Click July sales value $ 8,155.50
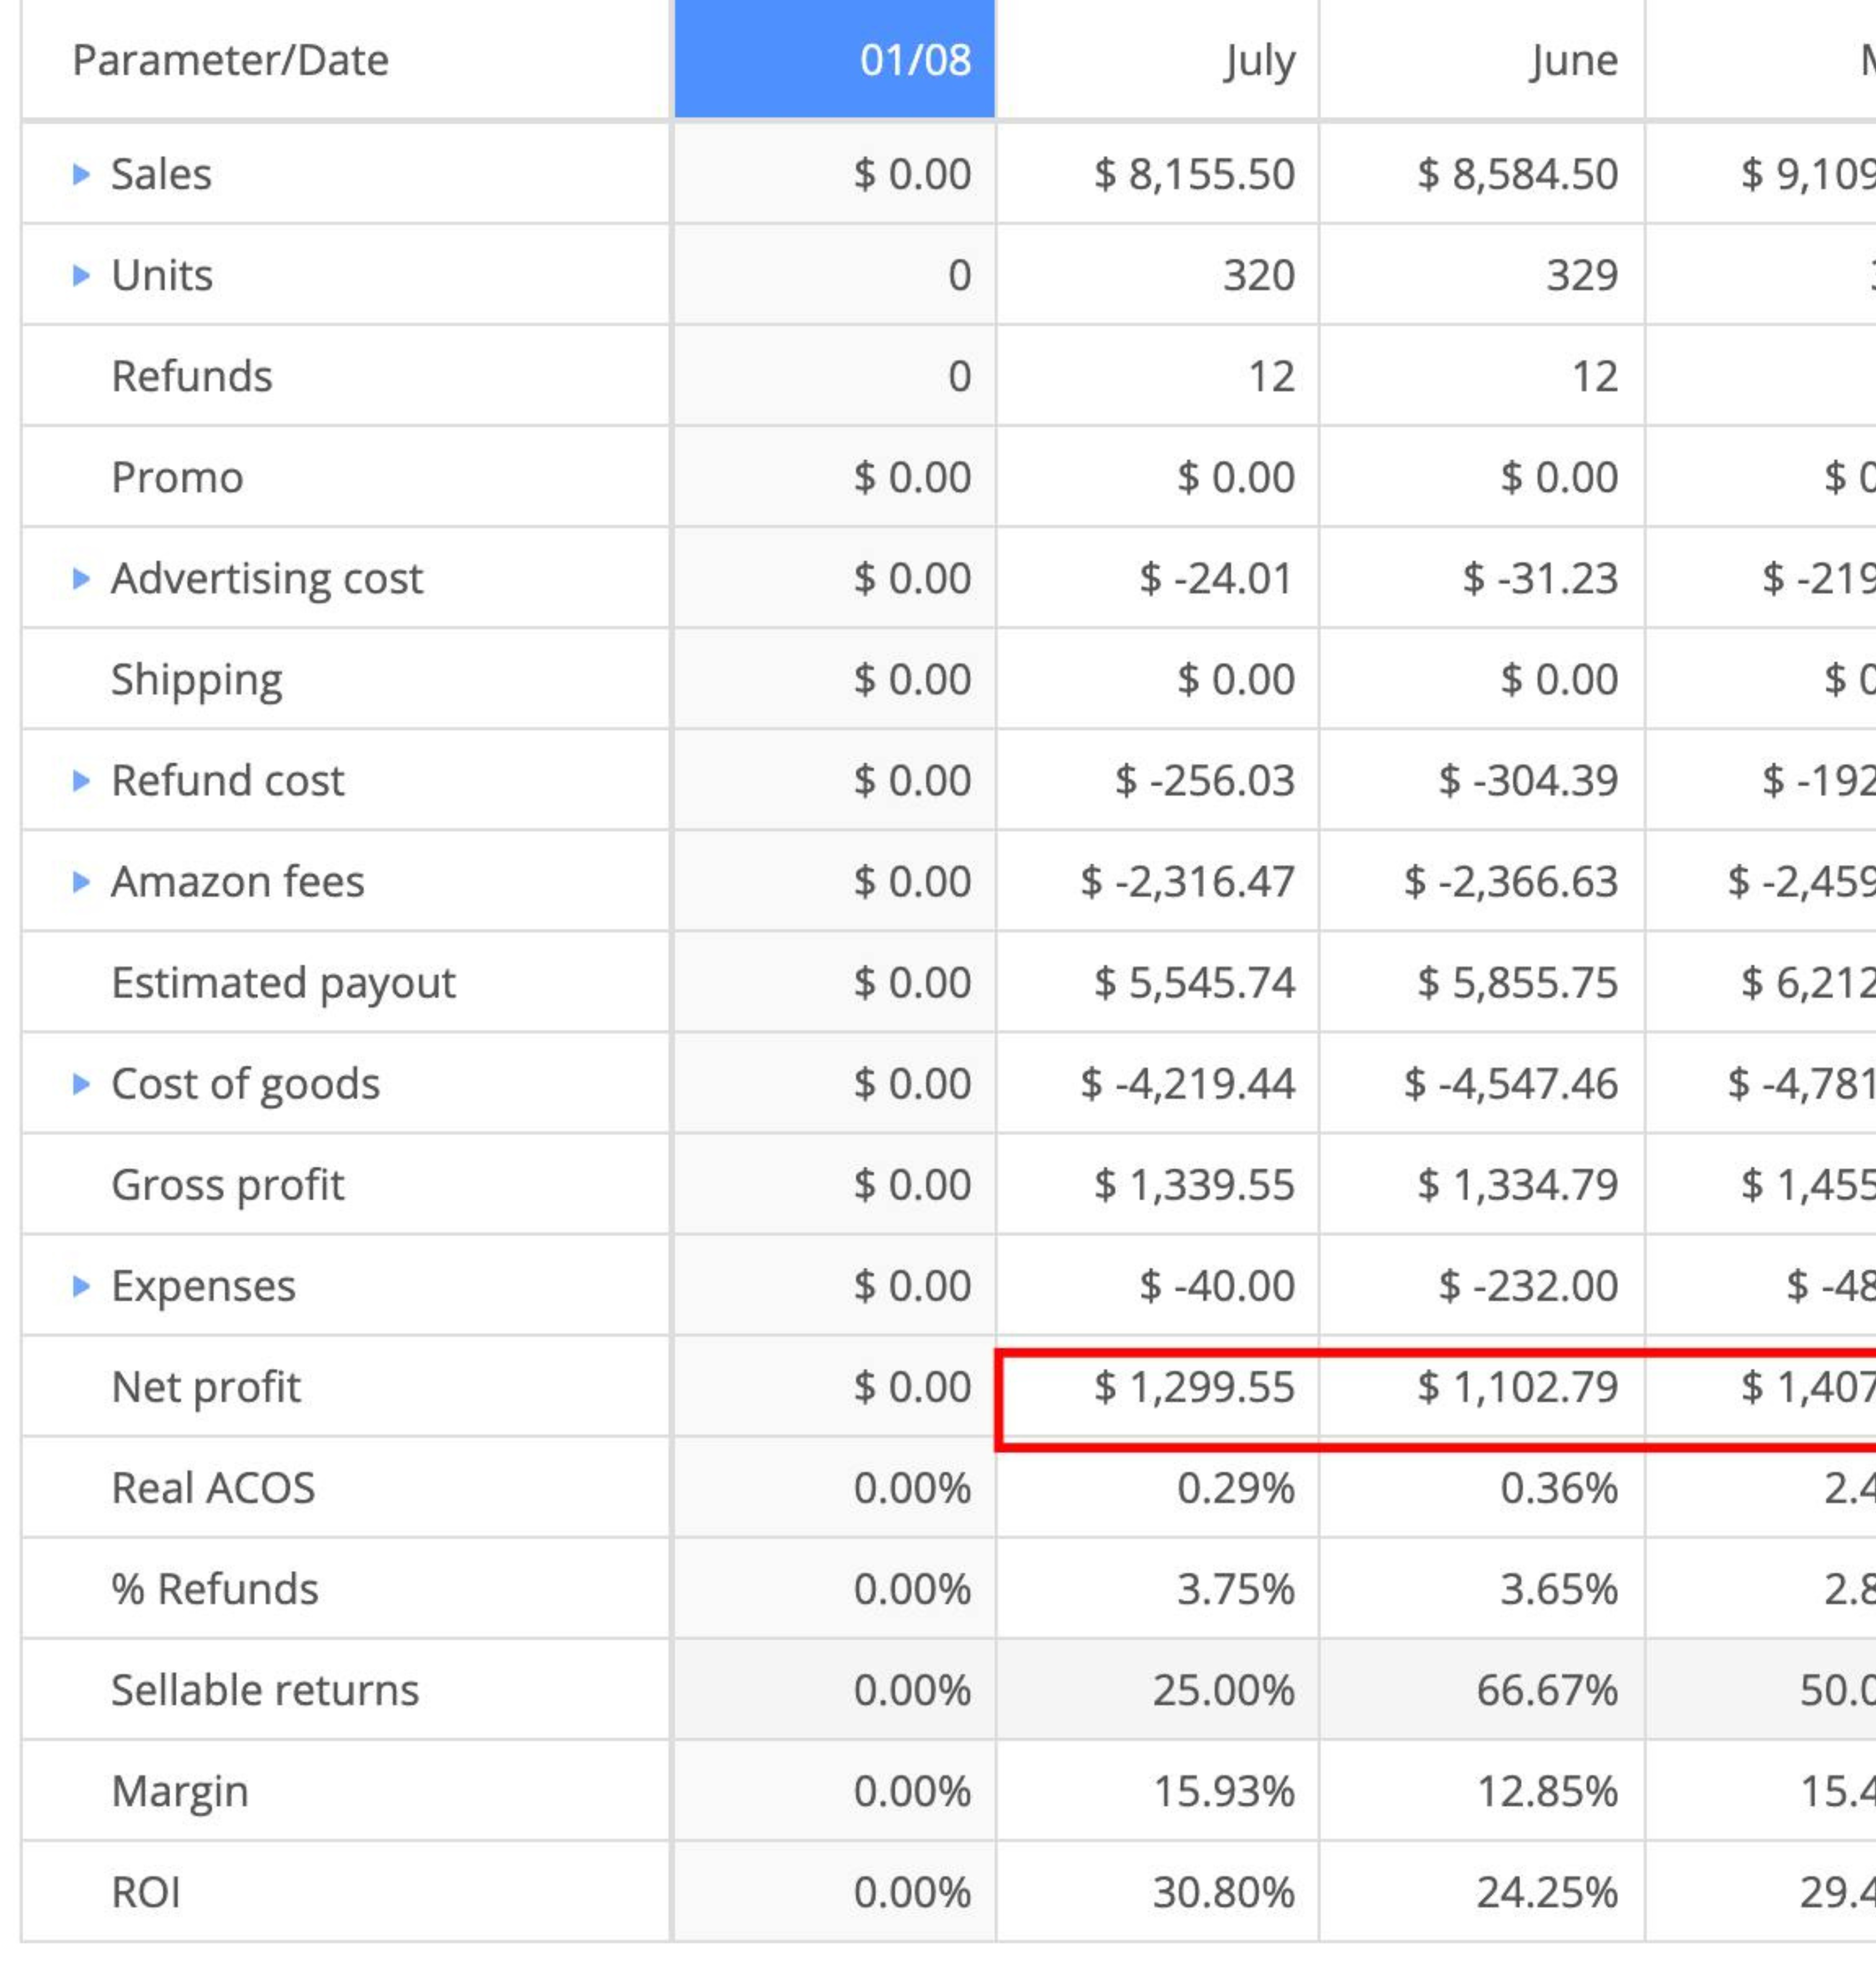Viewport: 1876px width, 1966px height. click(x=1194, y=175)
